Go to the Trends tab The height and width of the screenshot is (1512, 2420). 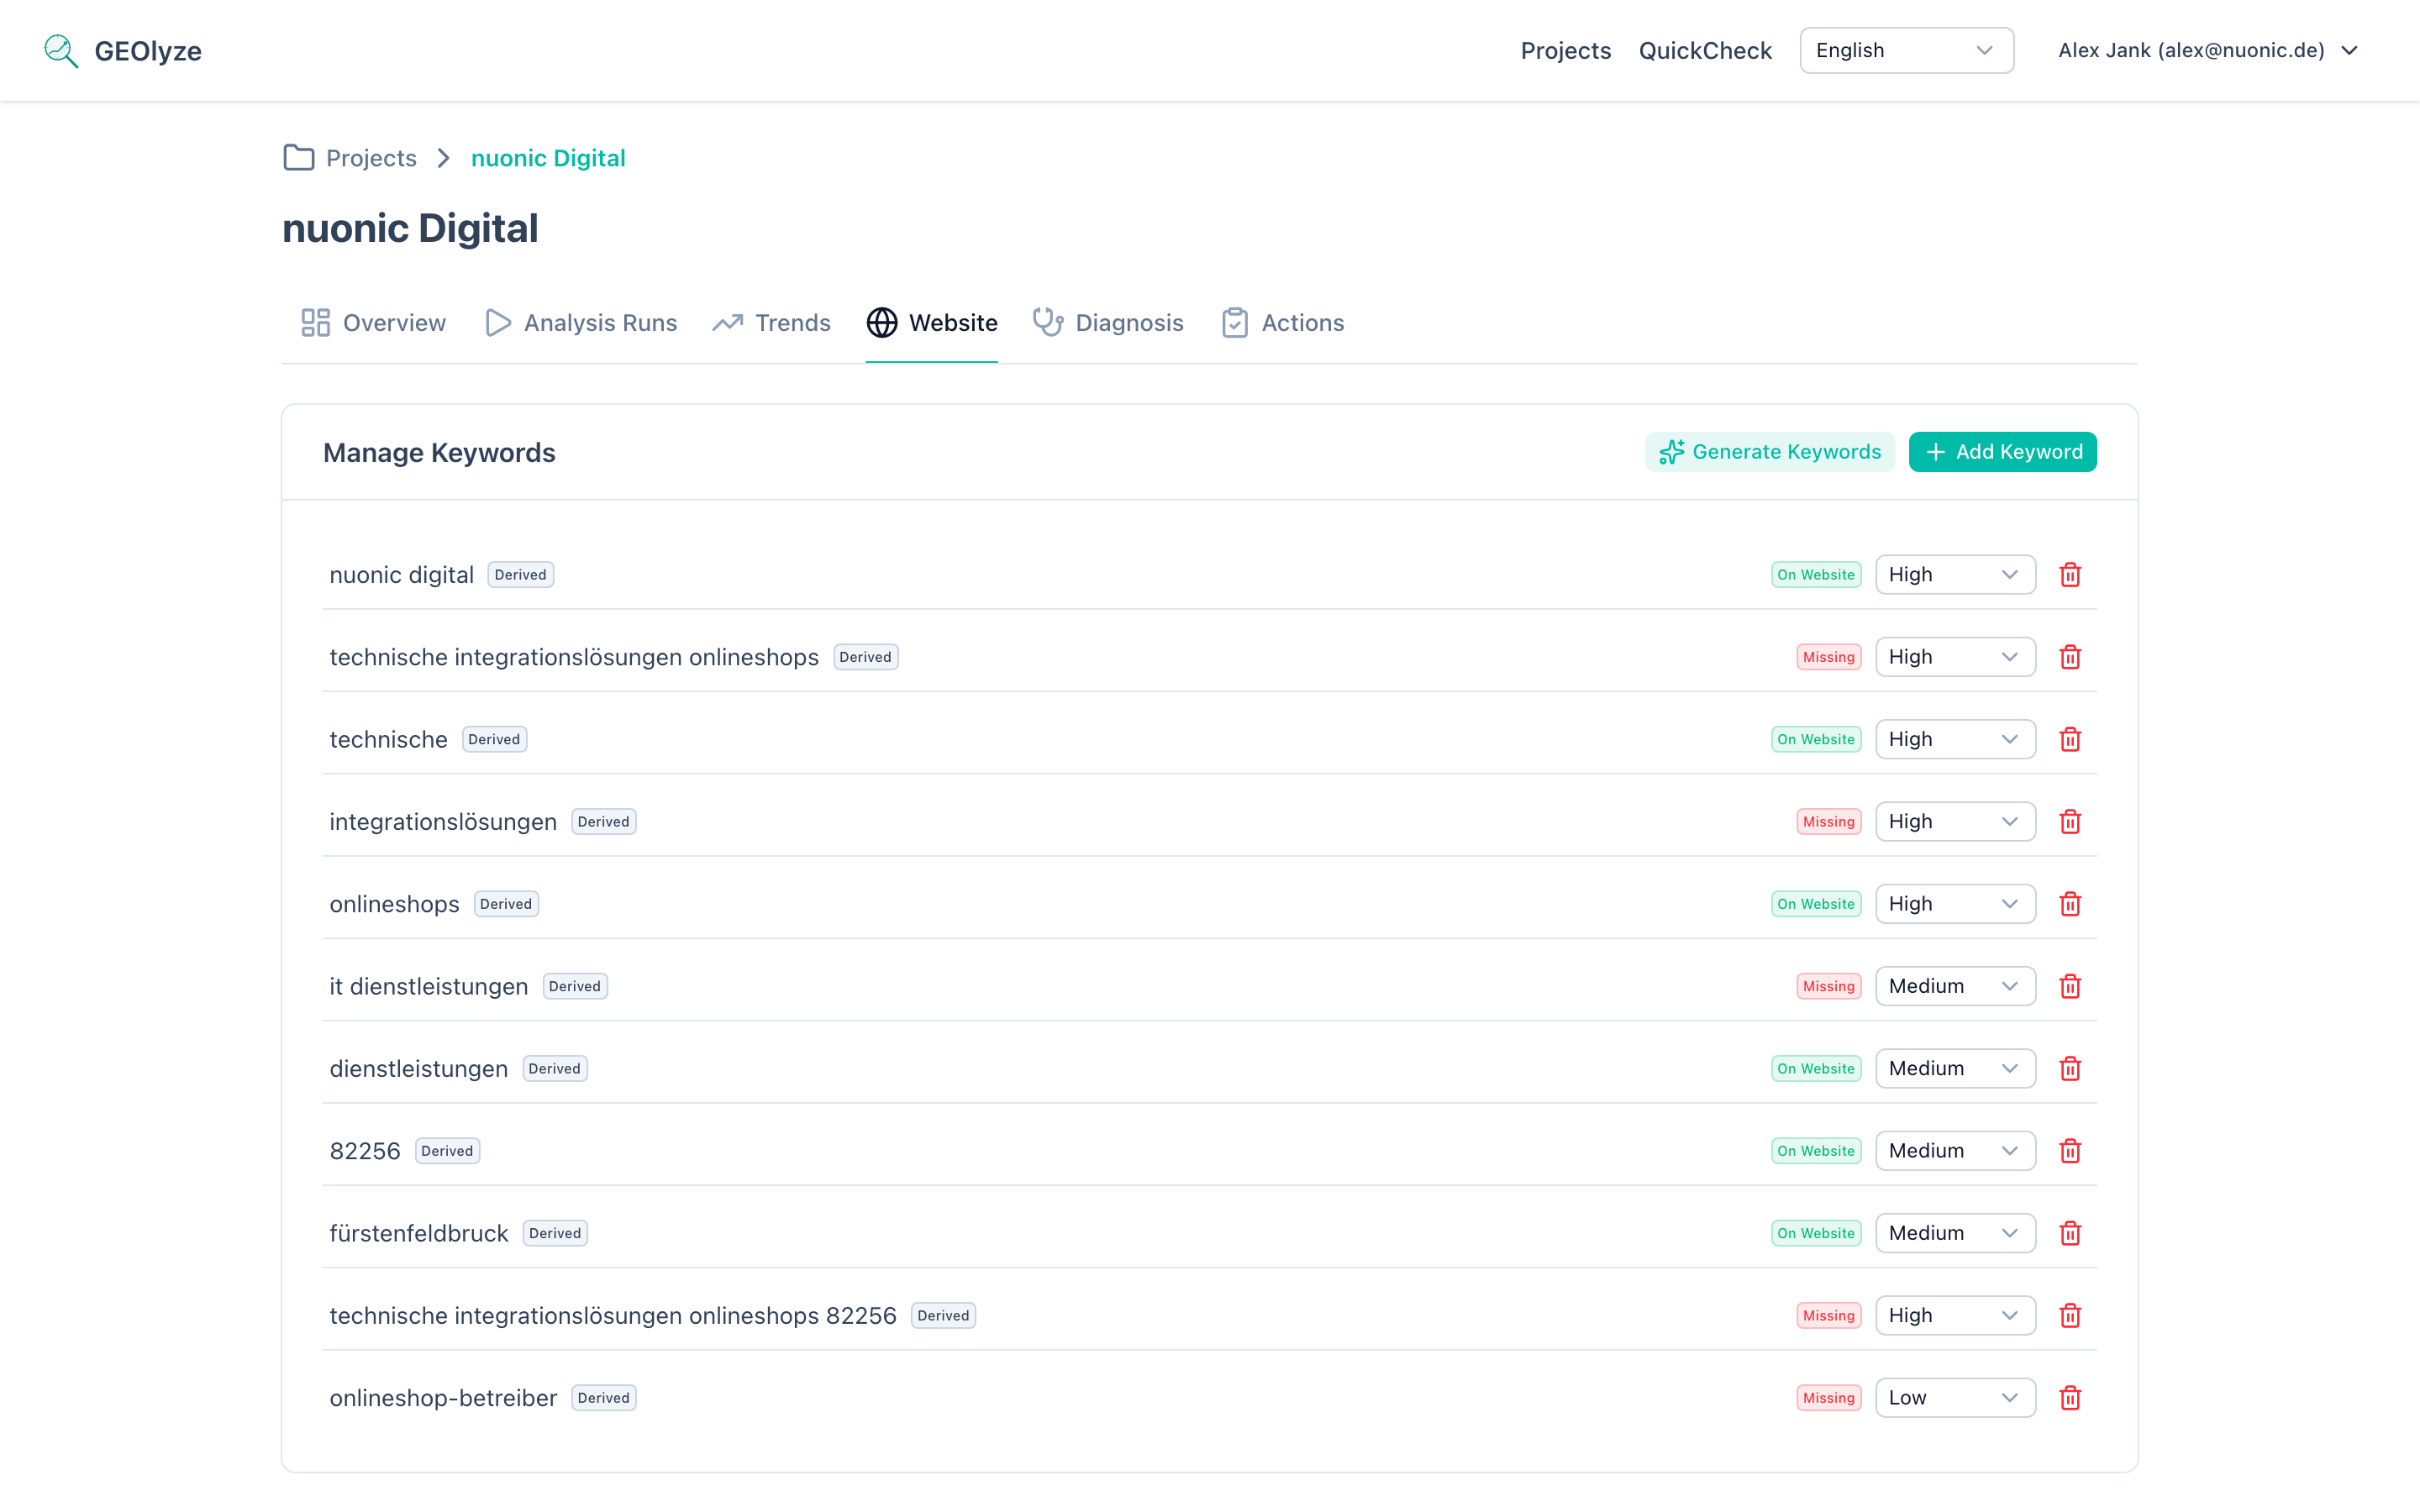coord(771,323)
